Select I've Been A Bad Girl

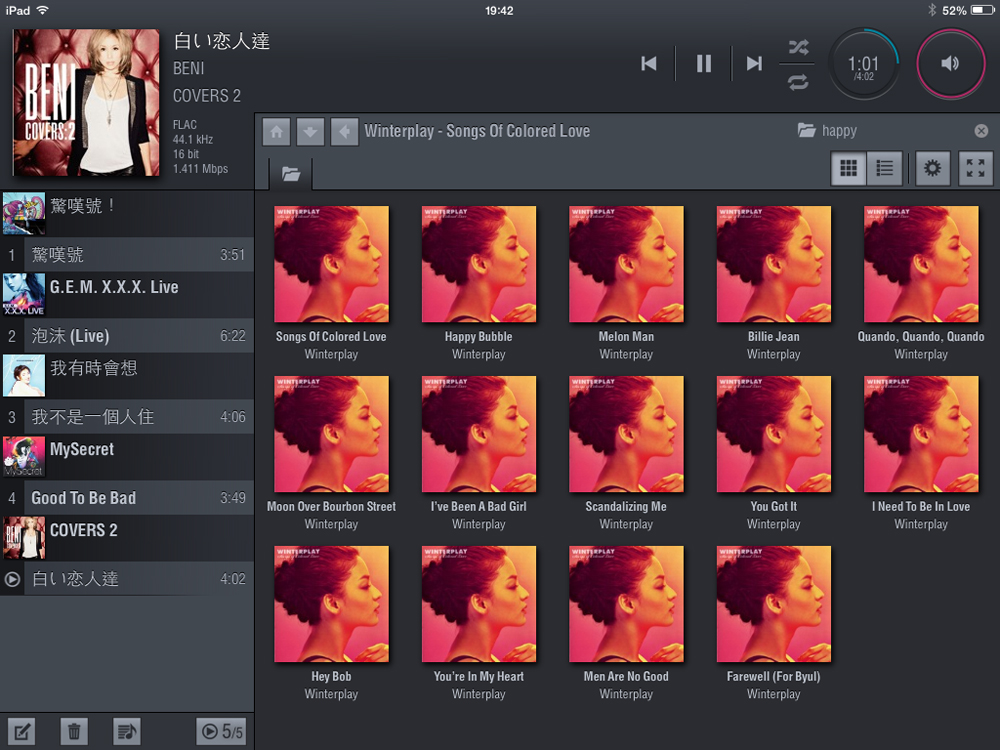478,451
